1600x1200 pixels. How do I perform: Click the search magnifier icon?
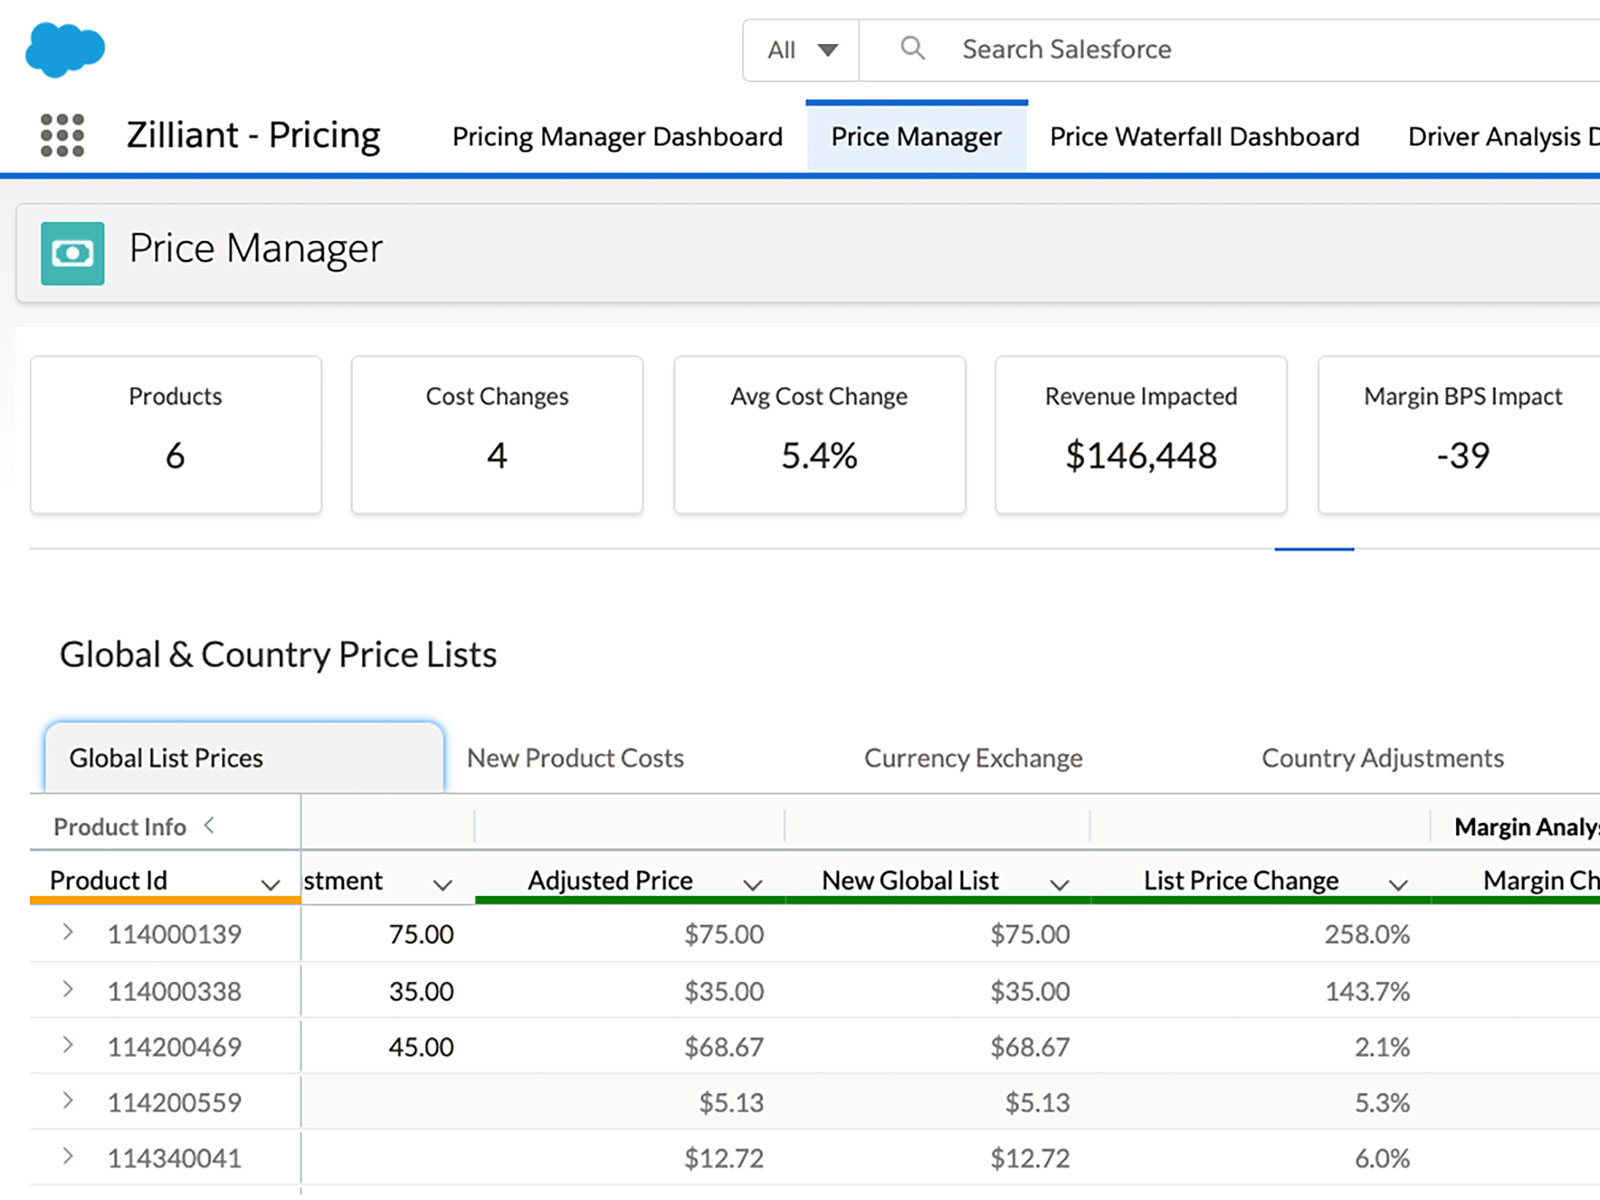[912, 48]
